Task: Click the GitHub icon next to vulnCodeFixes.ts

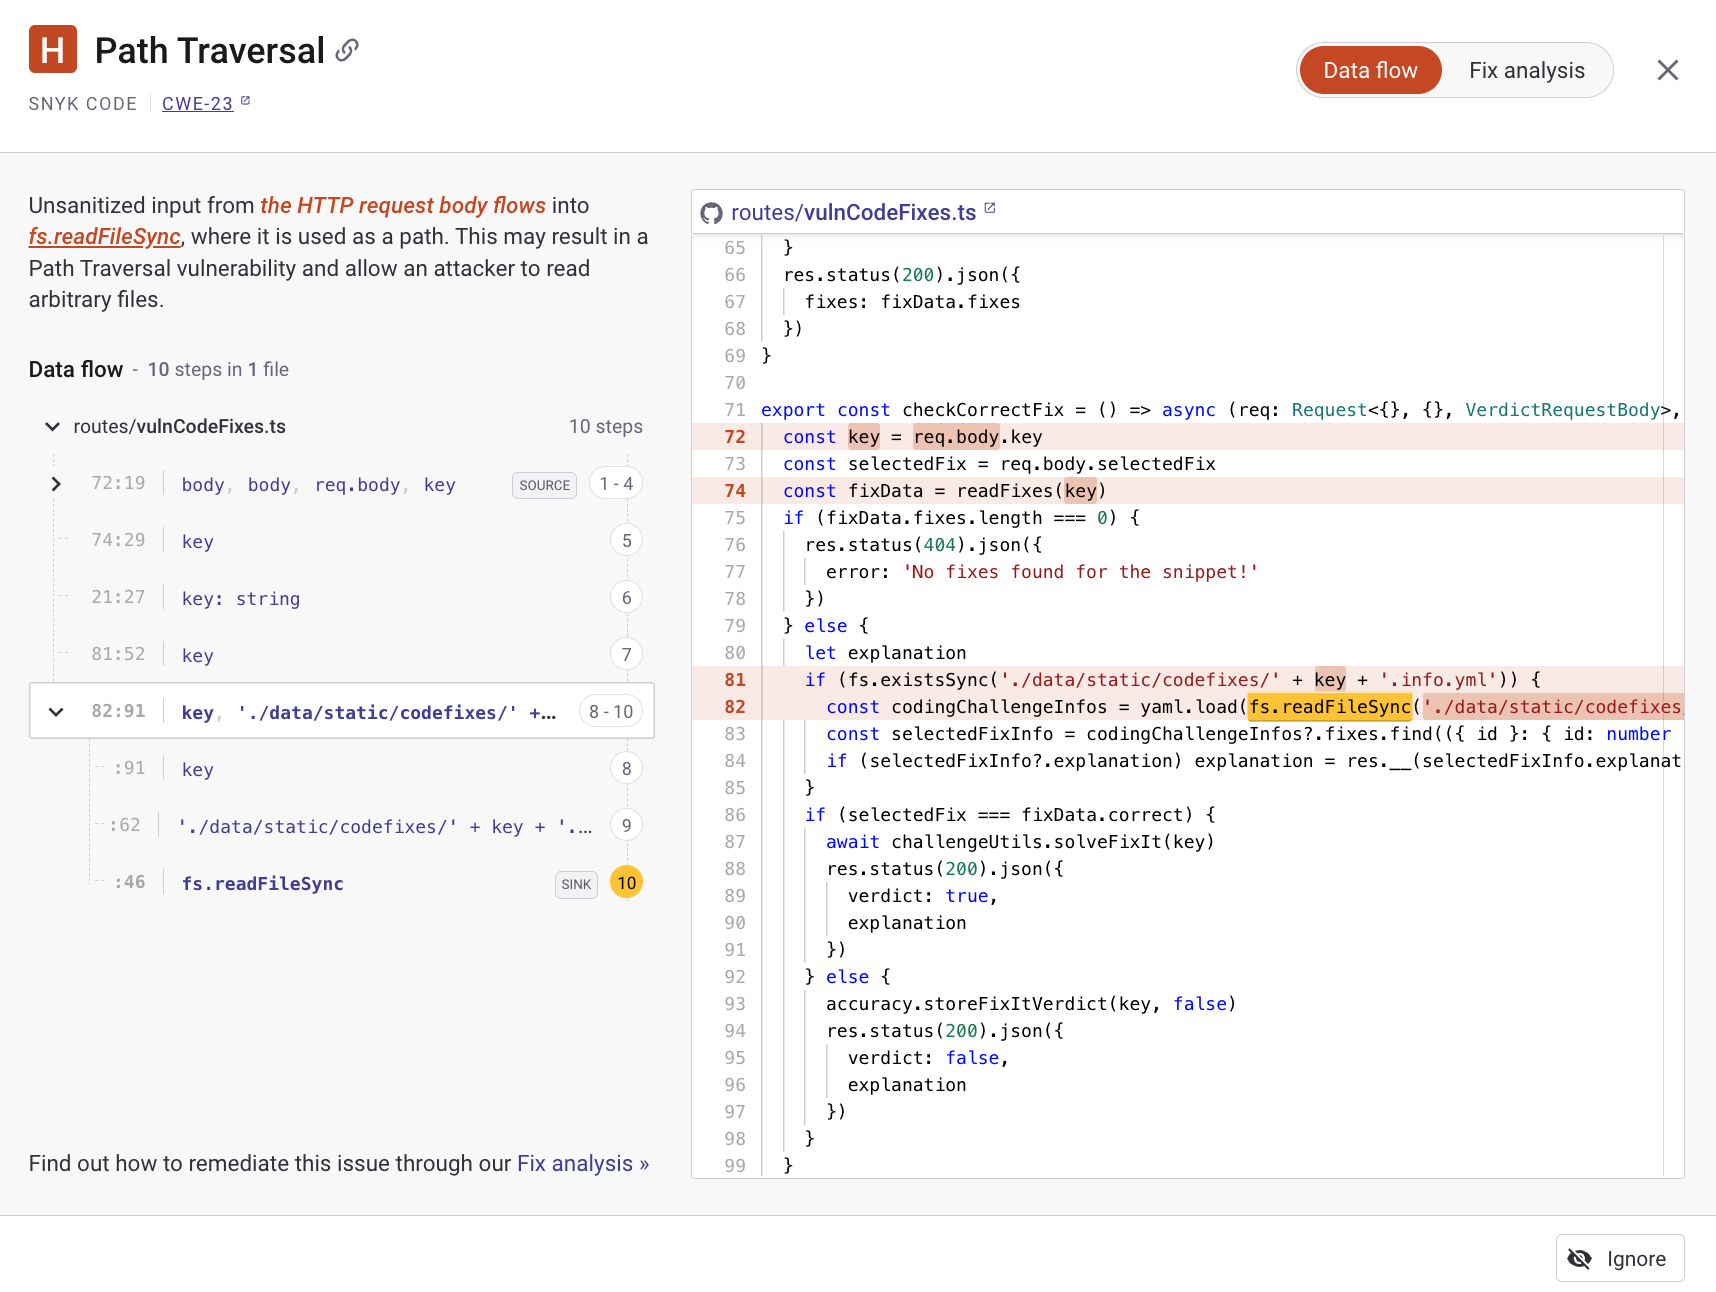Action: (712, 211)
